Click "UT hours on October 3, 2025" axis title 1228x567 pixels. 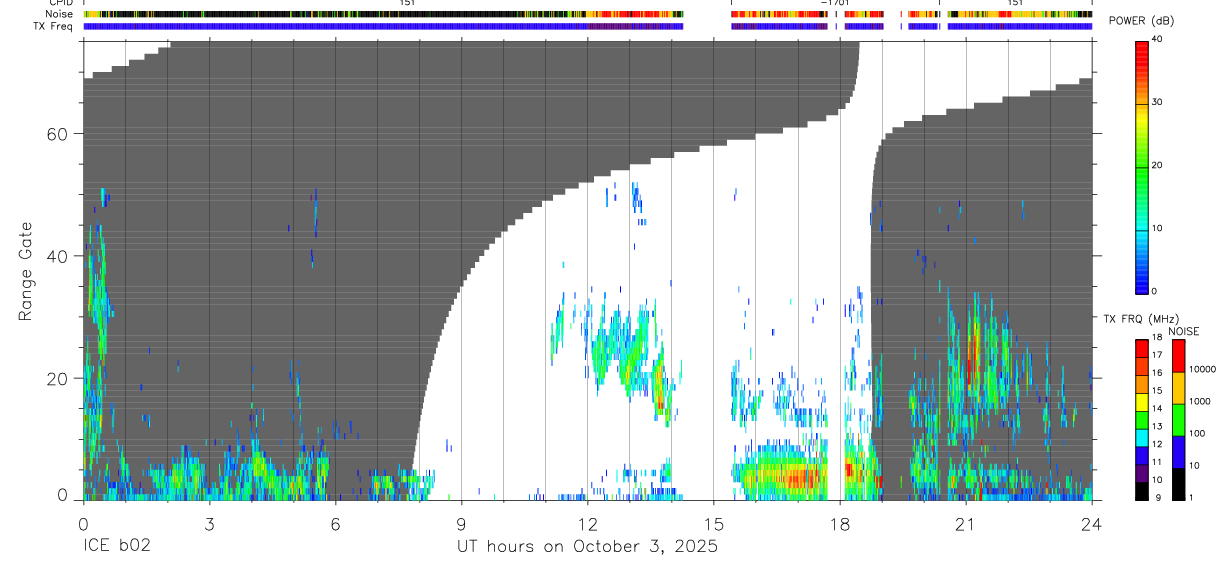(x=587, y=547)
